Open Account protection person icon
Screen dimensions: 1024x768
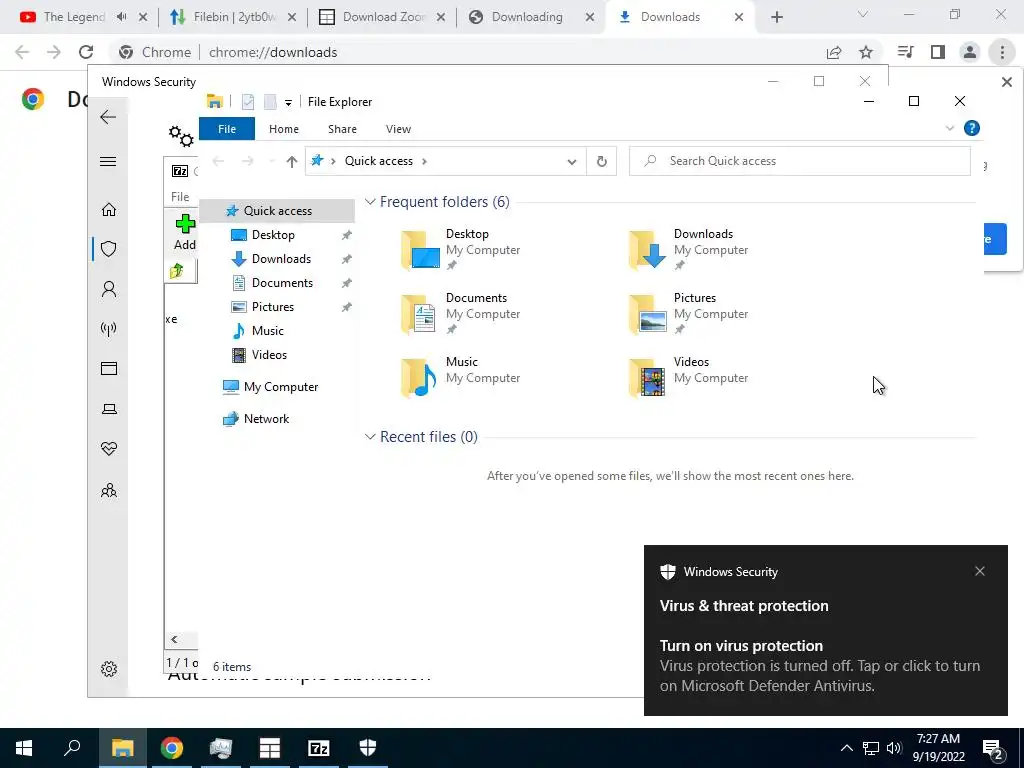click(x=108, y=289)
